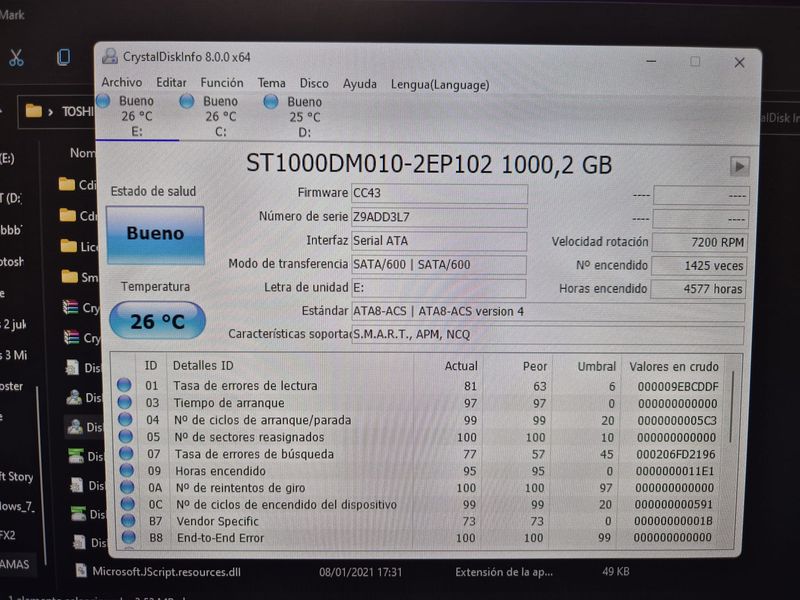Click the Letra de unidad field
Screen dimensions: 800x600
[439, 288]
